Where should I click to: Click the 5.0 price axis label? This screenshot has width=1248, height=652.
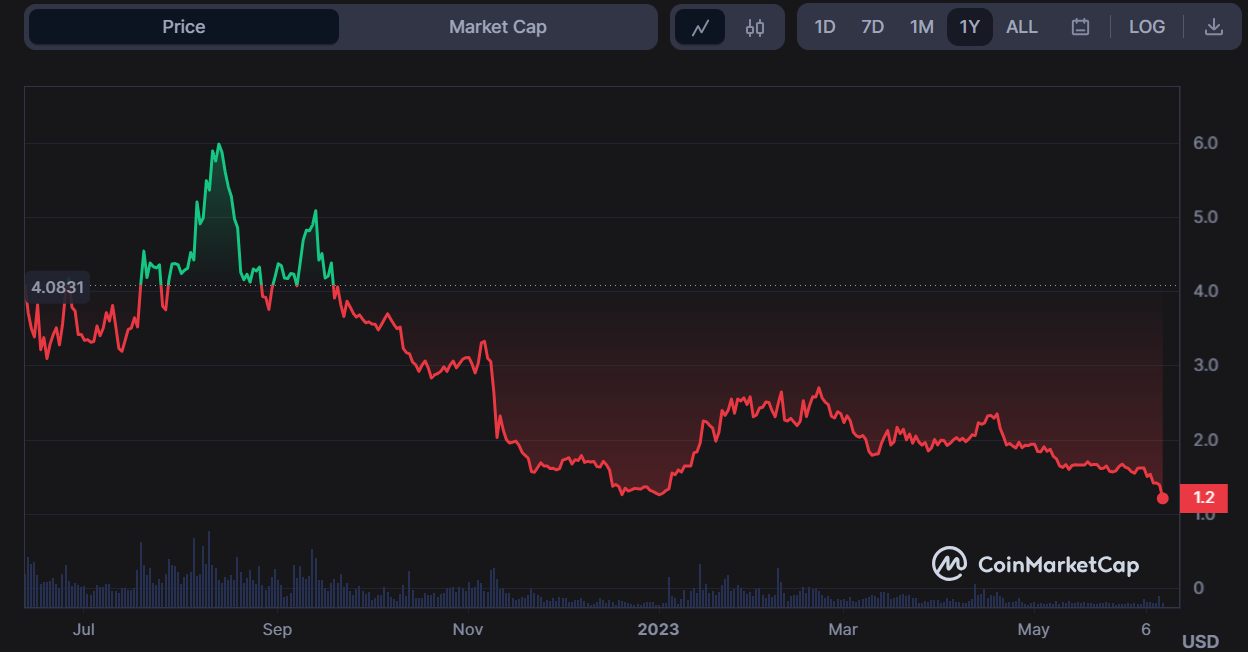tap(1205, 217)
